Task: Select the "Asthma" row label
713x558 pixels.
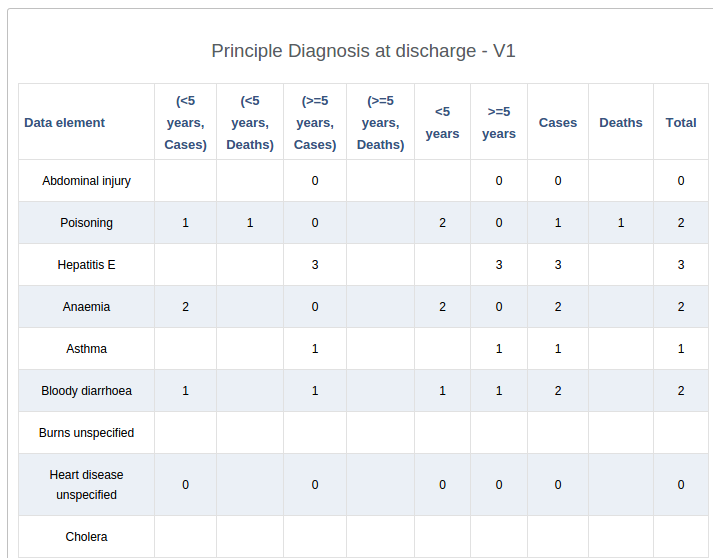Action: click(86, 349)
